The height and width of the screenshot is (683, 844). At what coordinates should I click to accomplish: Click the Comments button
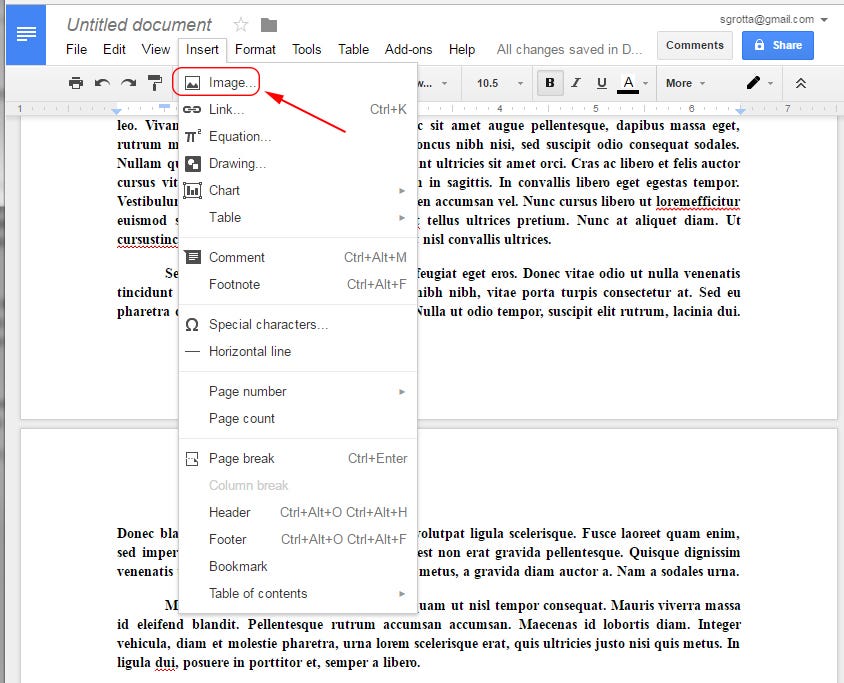coord(694,45)
